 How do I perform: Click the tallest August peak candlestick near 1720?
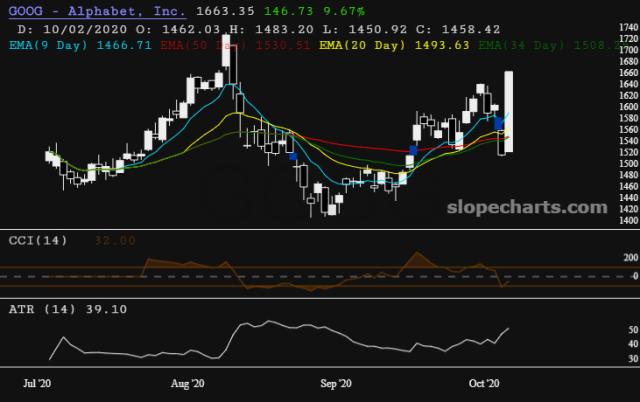(x=226, y=51)
